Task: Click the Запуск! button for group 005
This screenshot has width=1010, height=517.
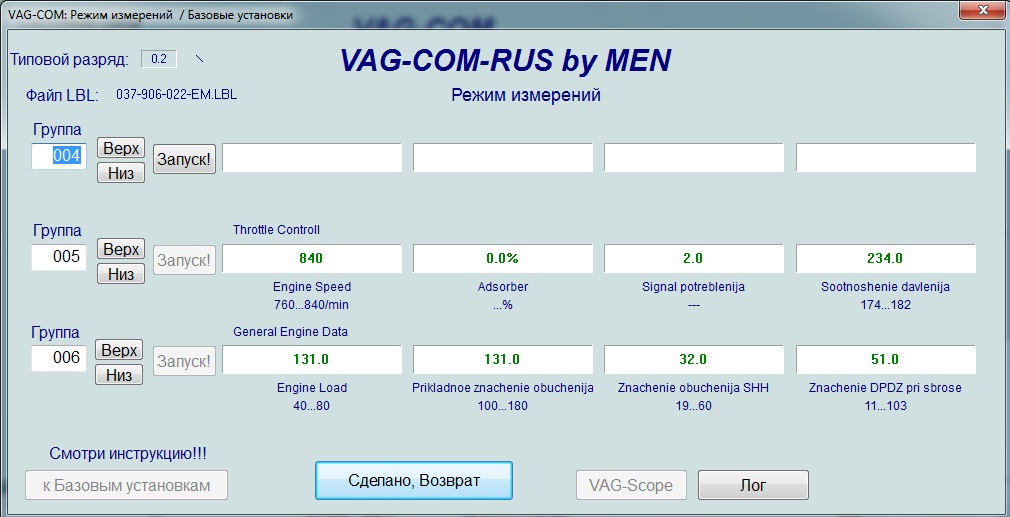Action: pos(184,260)
